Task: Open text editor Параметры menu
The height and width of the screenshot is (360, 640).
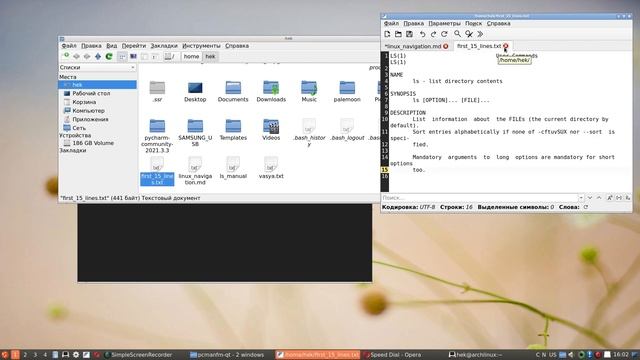Action: [444, 24]
